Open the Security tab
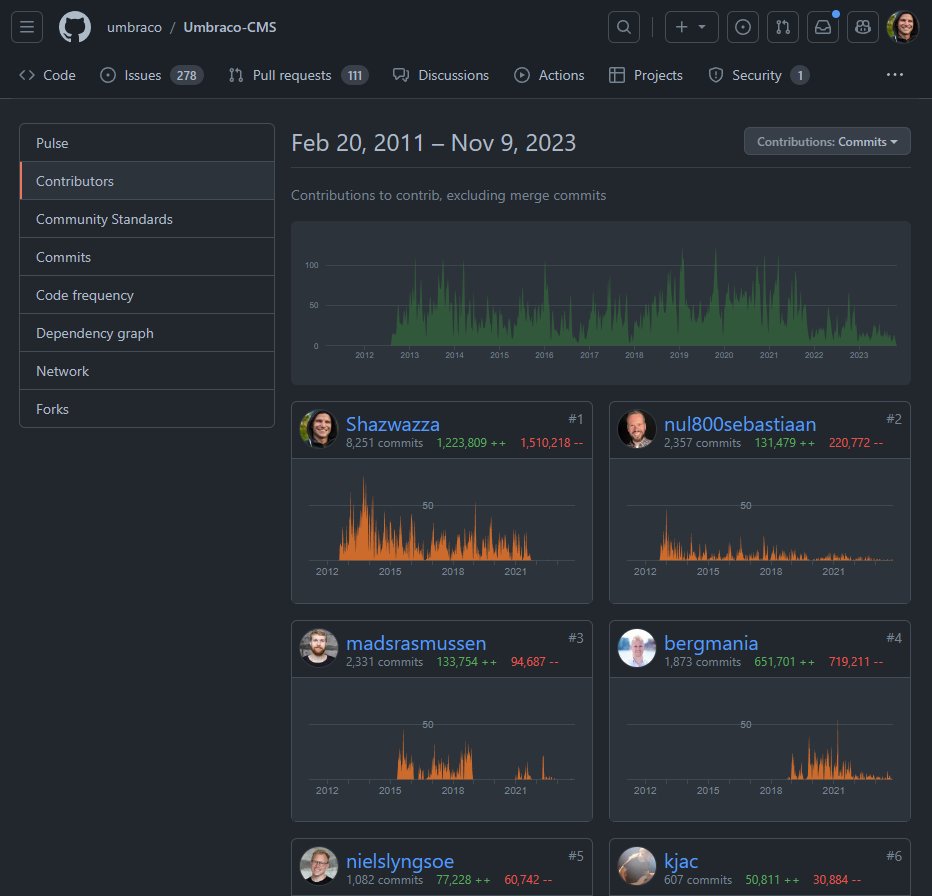This screenshot has width=932, height=896. pyautogui.click(x=758, y=75)
